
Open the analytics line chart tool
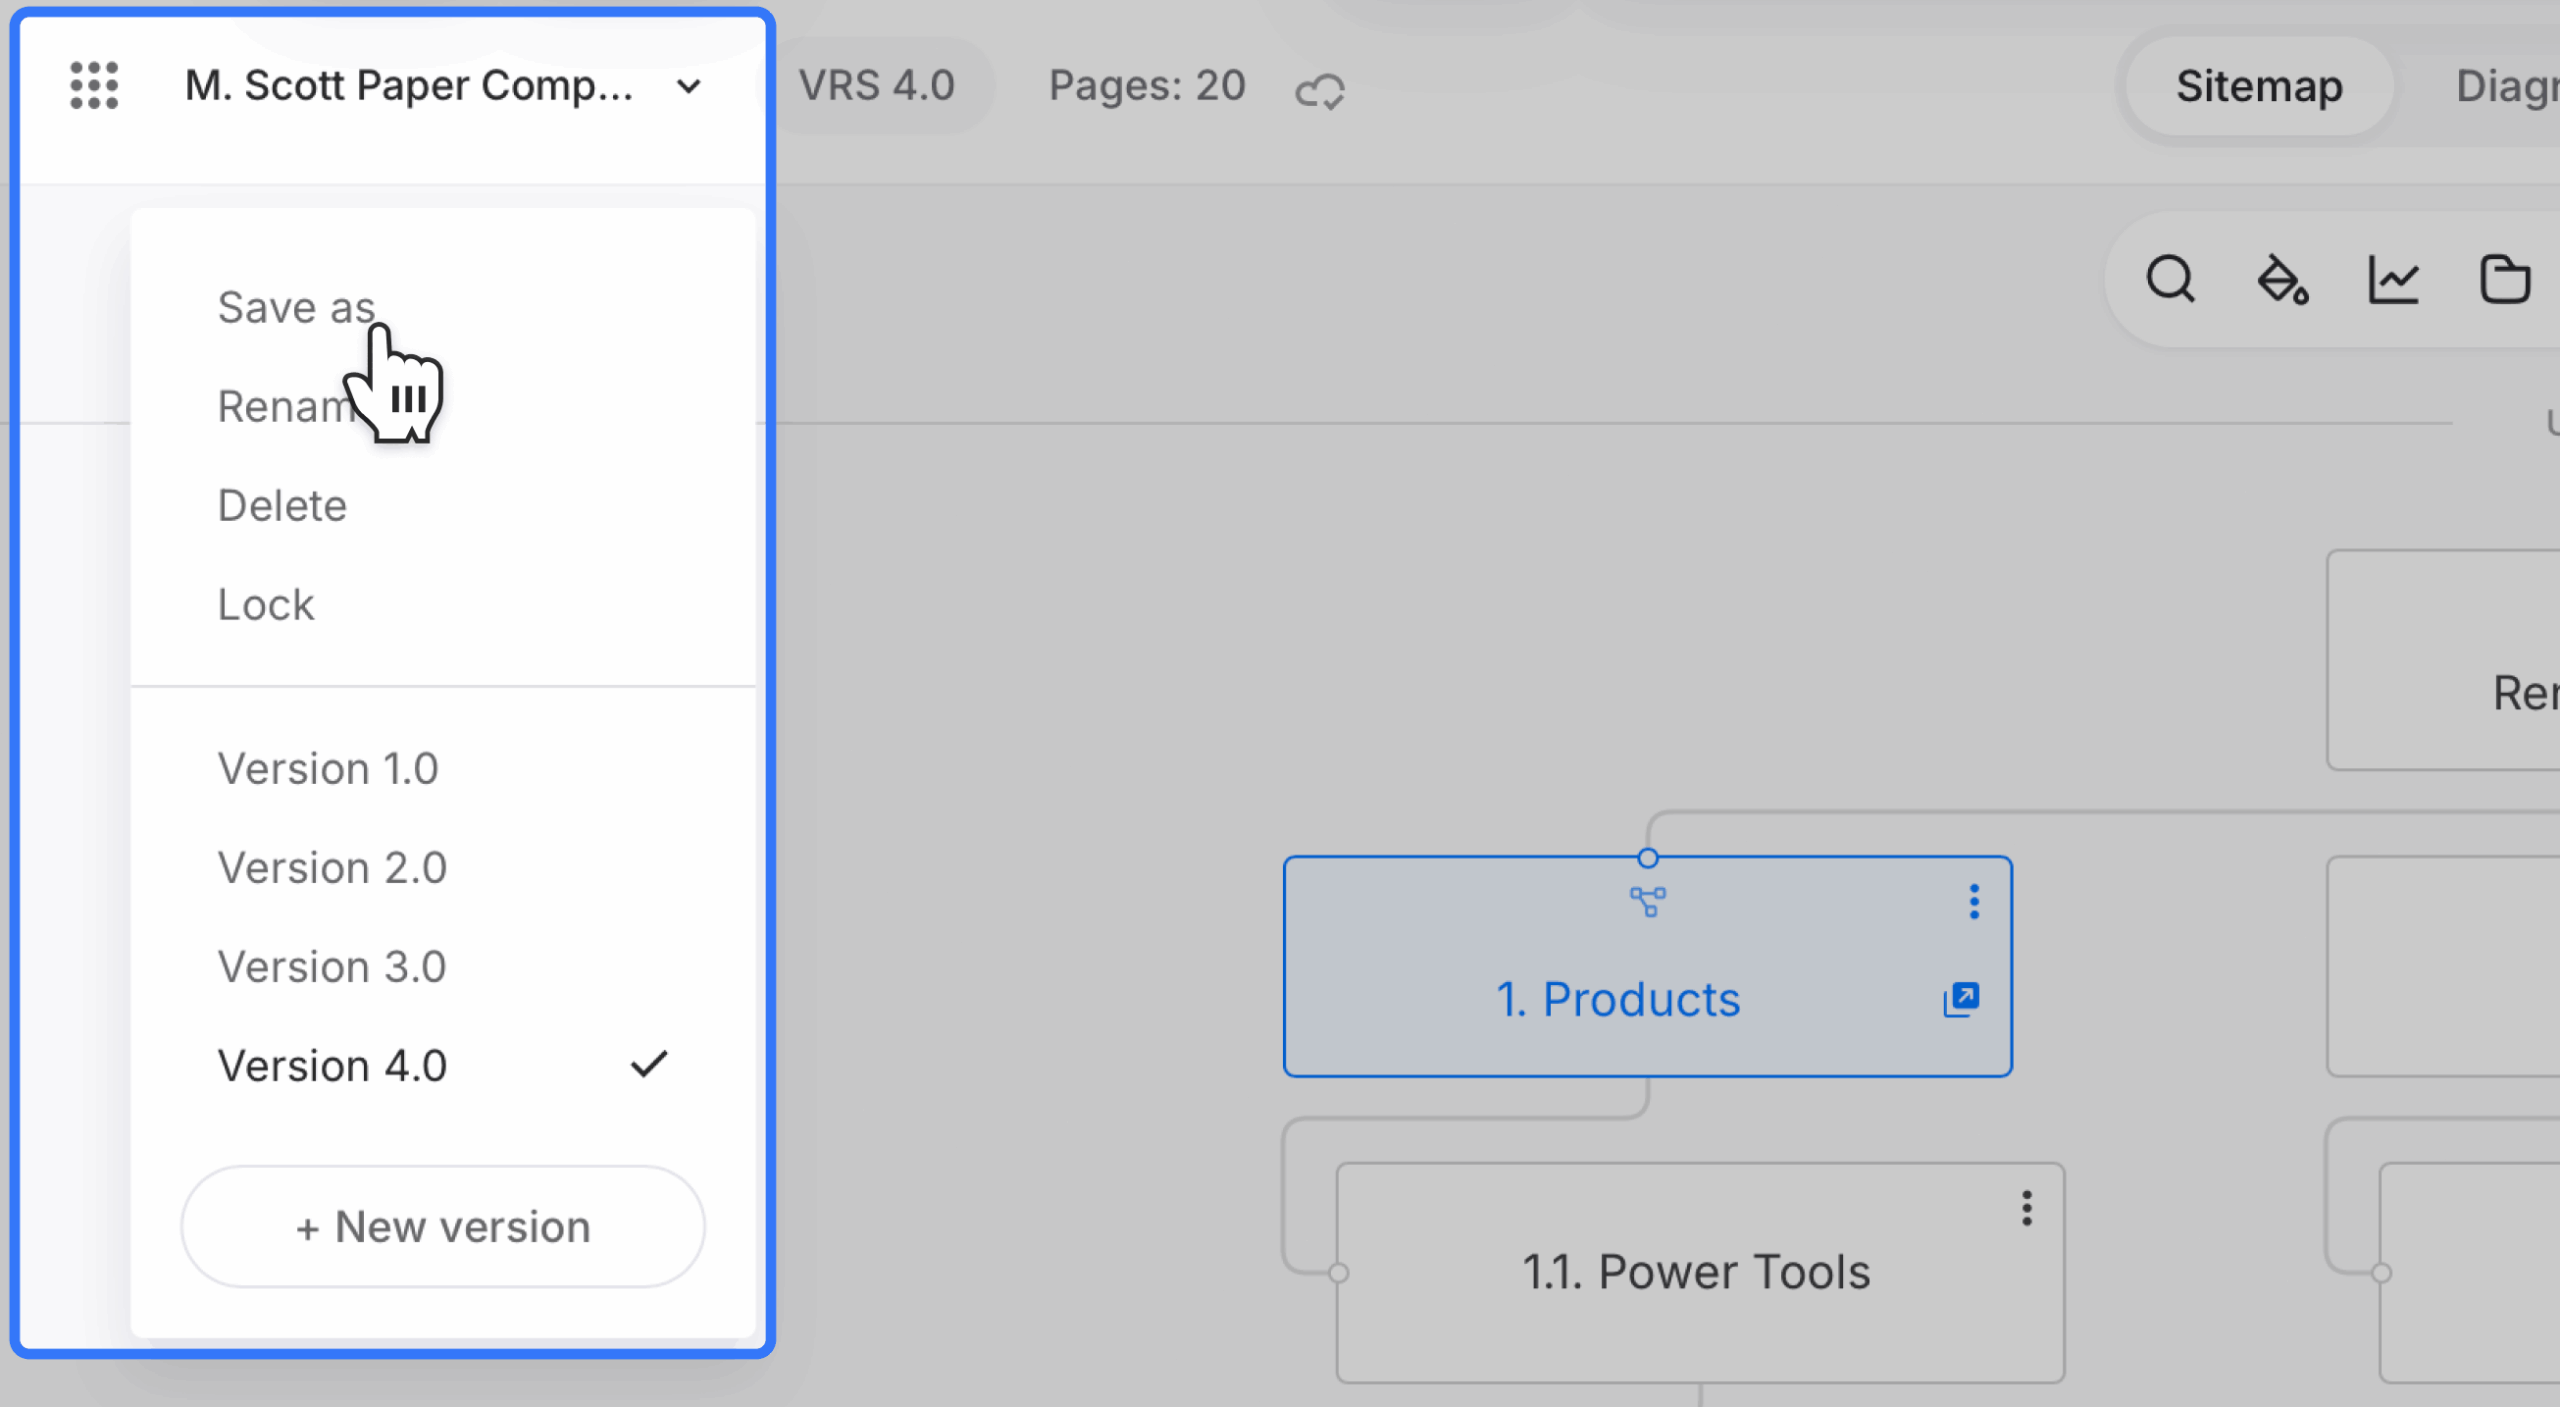coord(2393,279)
